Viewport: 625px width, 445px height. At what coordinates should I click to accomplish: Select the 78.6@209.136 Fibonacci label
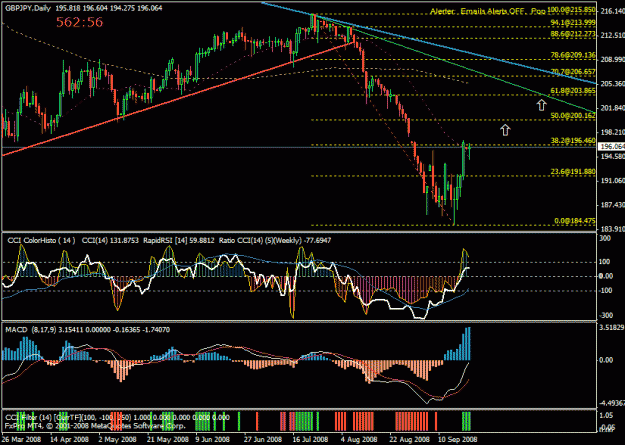click(x=573, y=55)
